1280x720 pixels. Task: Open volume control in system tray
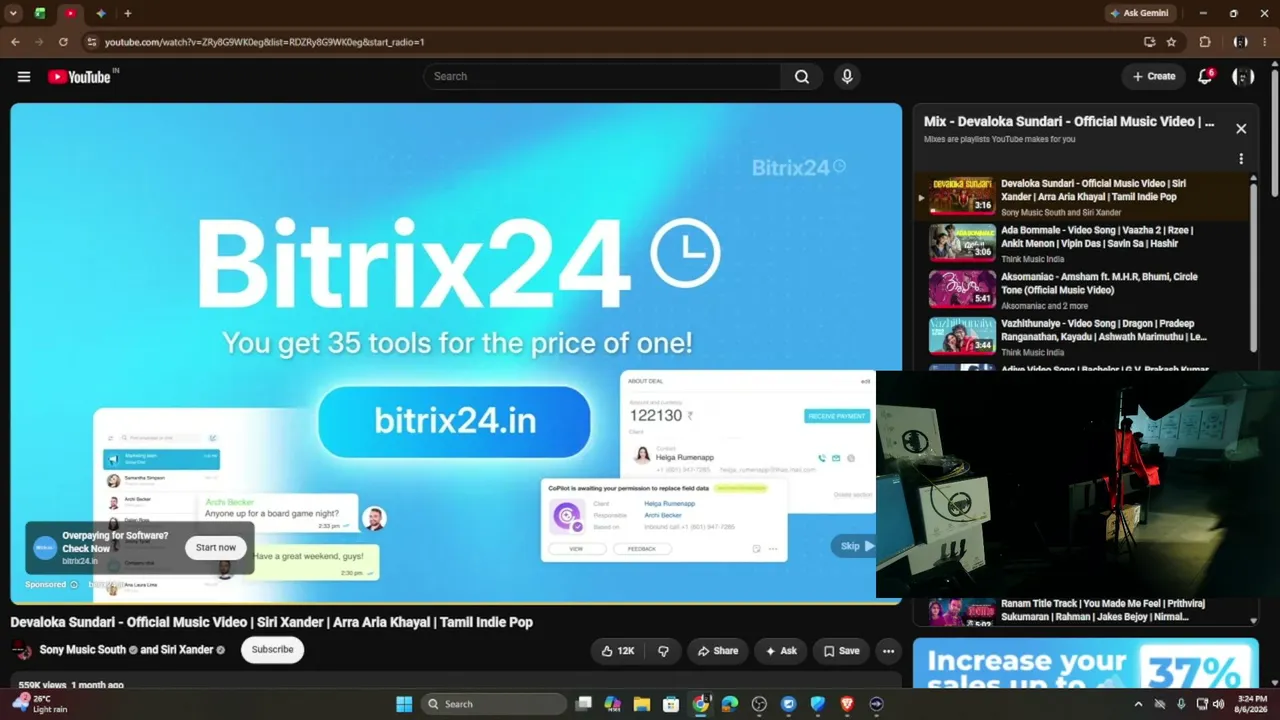coord(1219,704)
